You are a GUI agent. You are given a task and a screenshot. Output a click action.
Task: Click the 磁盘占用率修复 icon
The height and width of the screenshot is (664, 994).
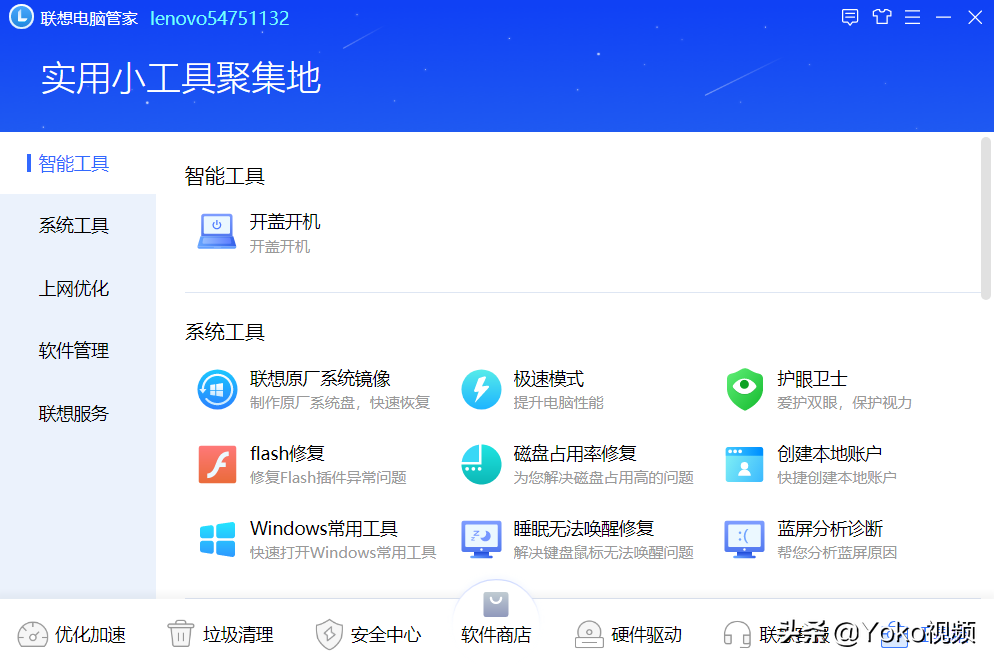point(481,464)
